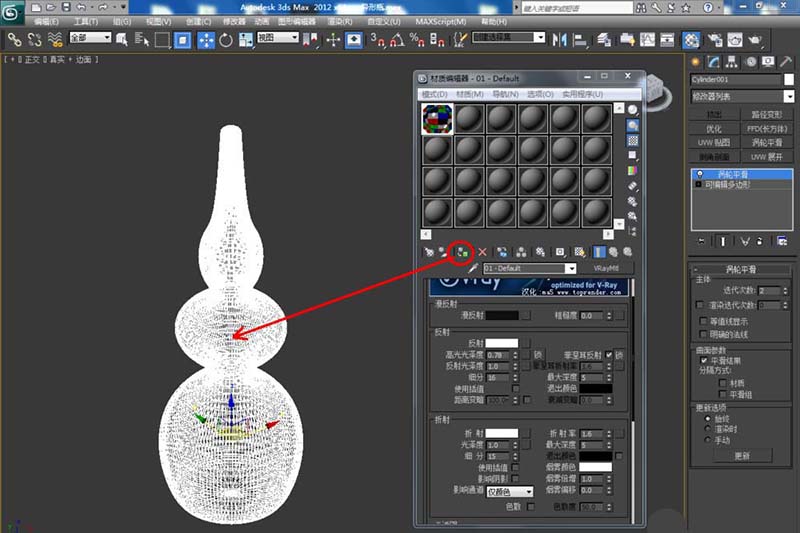
Task: Click the red X reset material icon
Action: [482, 252]
